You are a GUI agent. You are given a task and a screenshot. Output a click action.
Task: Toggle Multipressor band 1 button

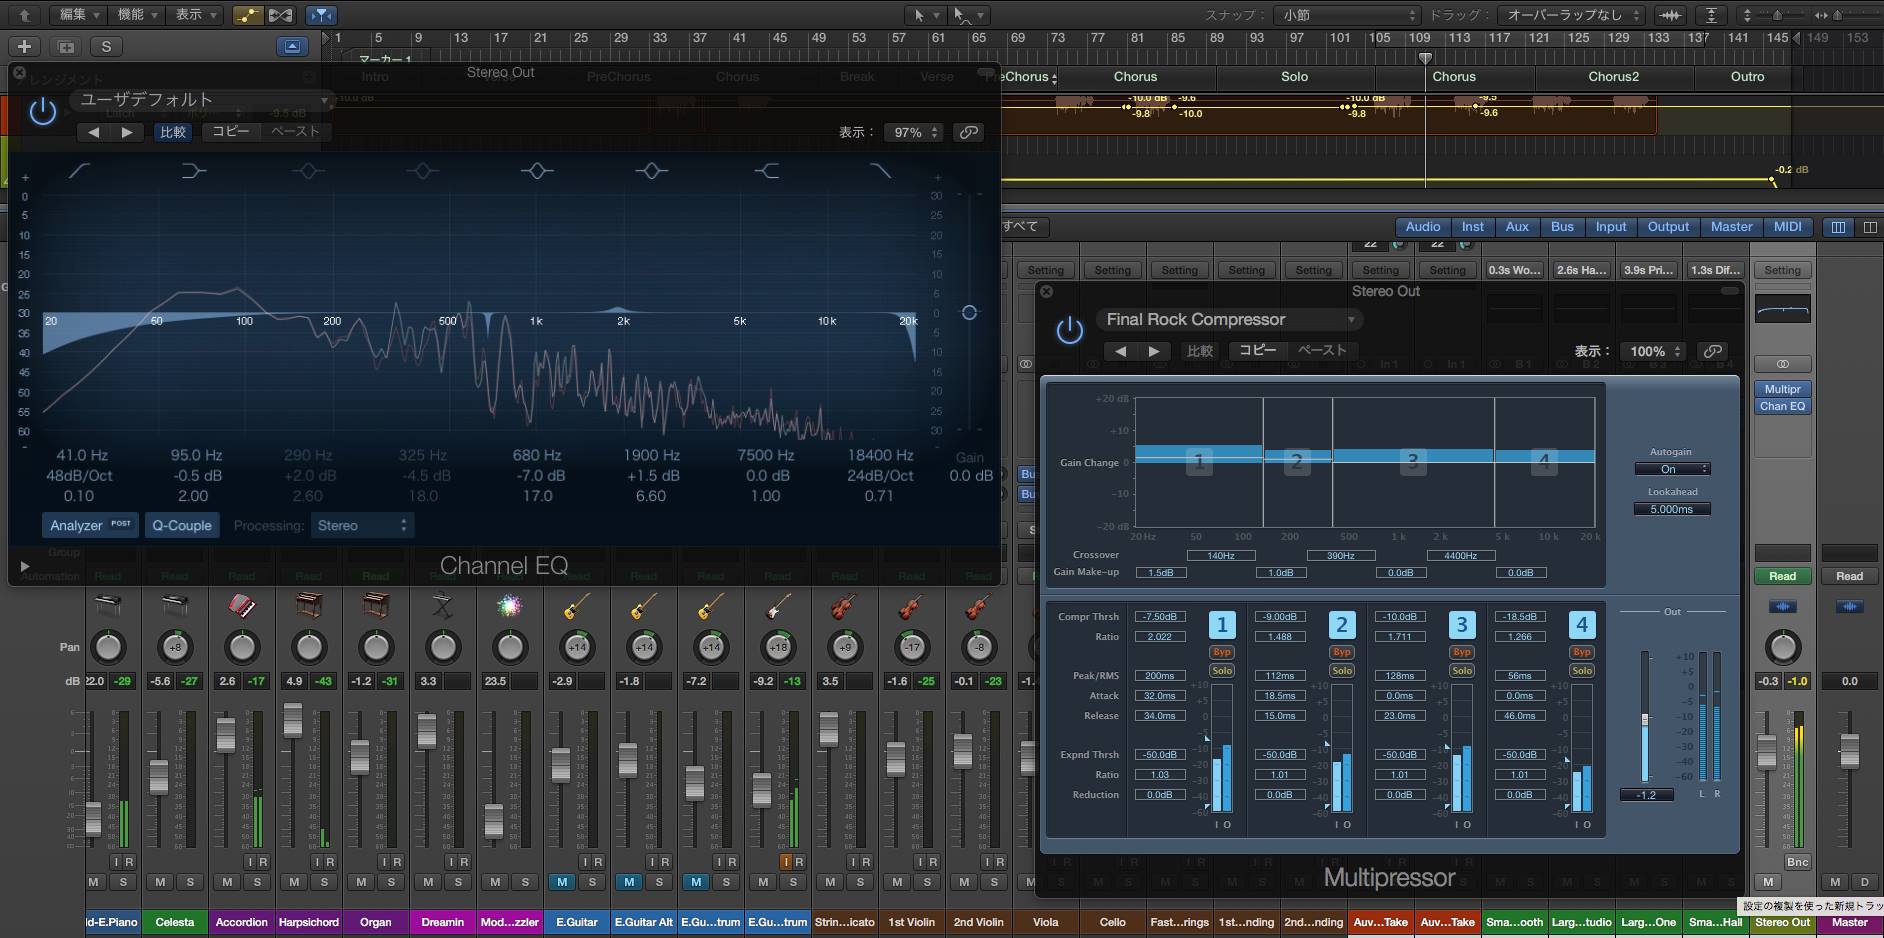coord(1222,625)
